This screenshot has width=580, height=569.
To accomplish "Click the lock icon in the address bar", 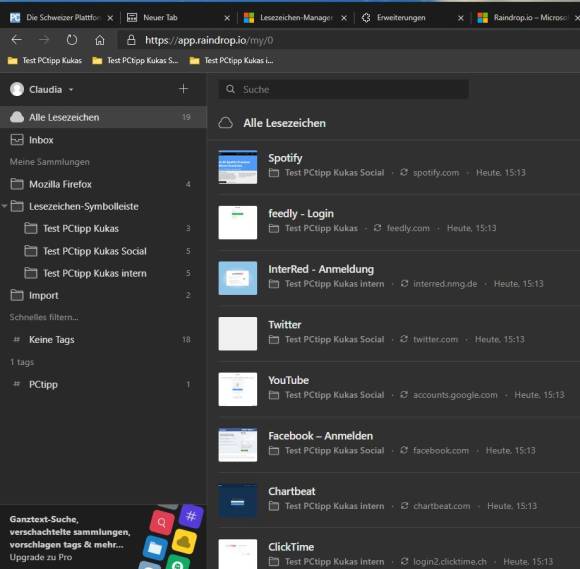I will [131, 40].
